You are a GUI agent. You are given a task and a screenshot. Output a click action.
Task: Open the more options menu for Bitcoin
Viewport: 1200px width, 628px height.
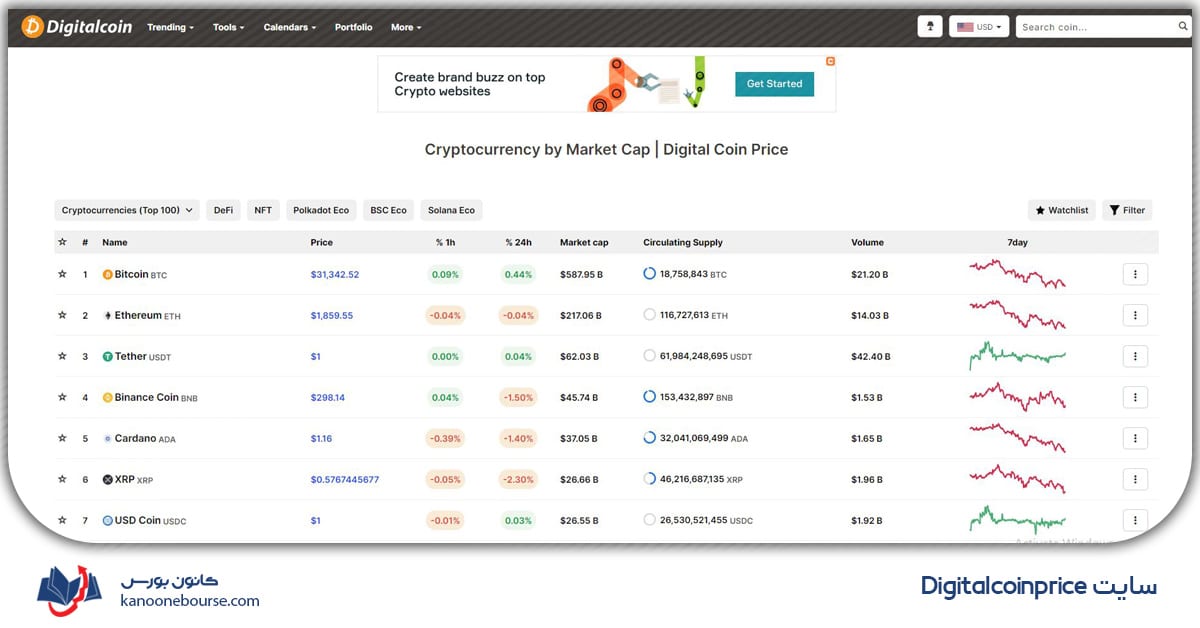pyautogui.click(x=1135, y=275)
